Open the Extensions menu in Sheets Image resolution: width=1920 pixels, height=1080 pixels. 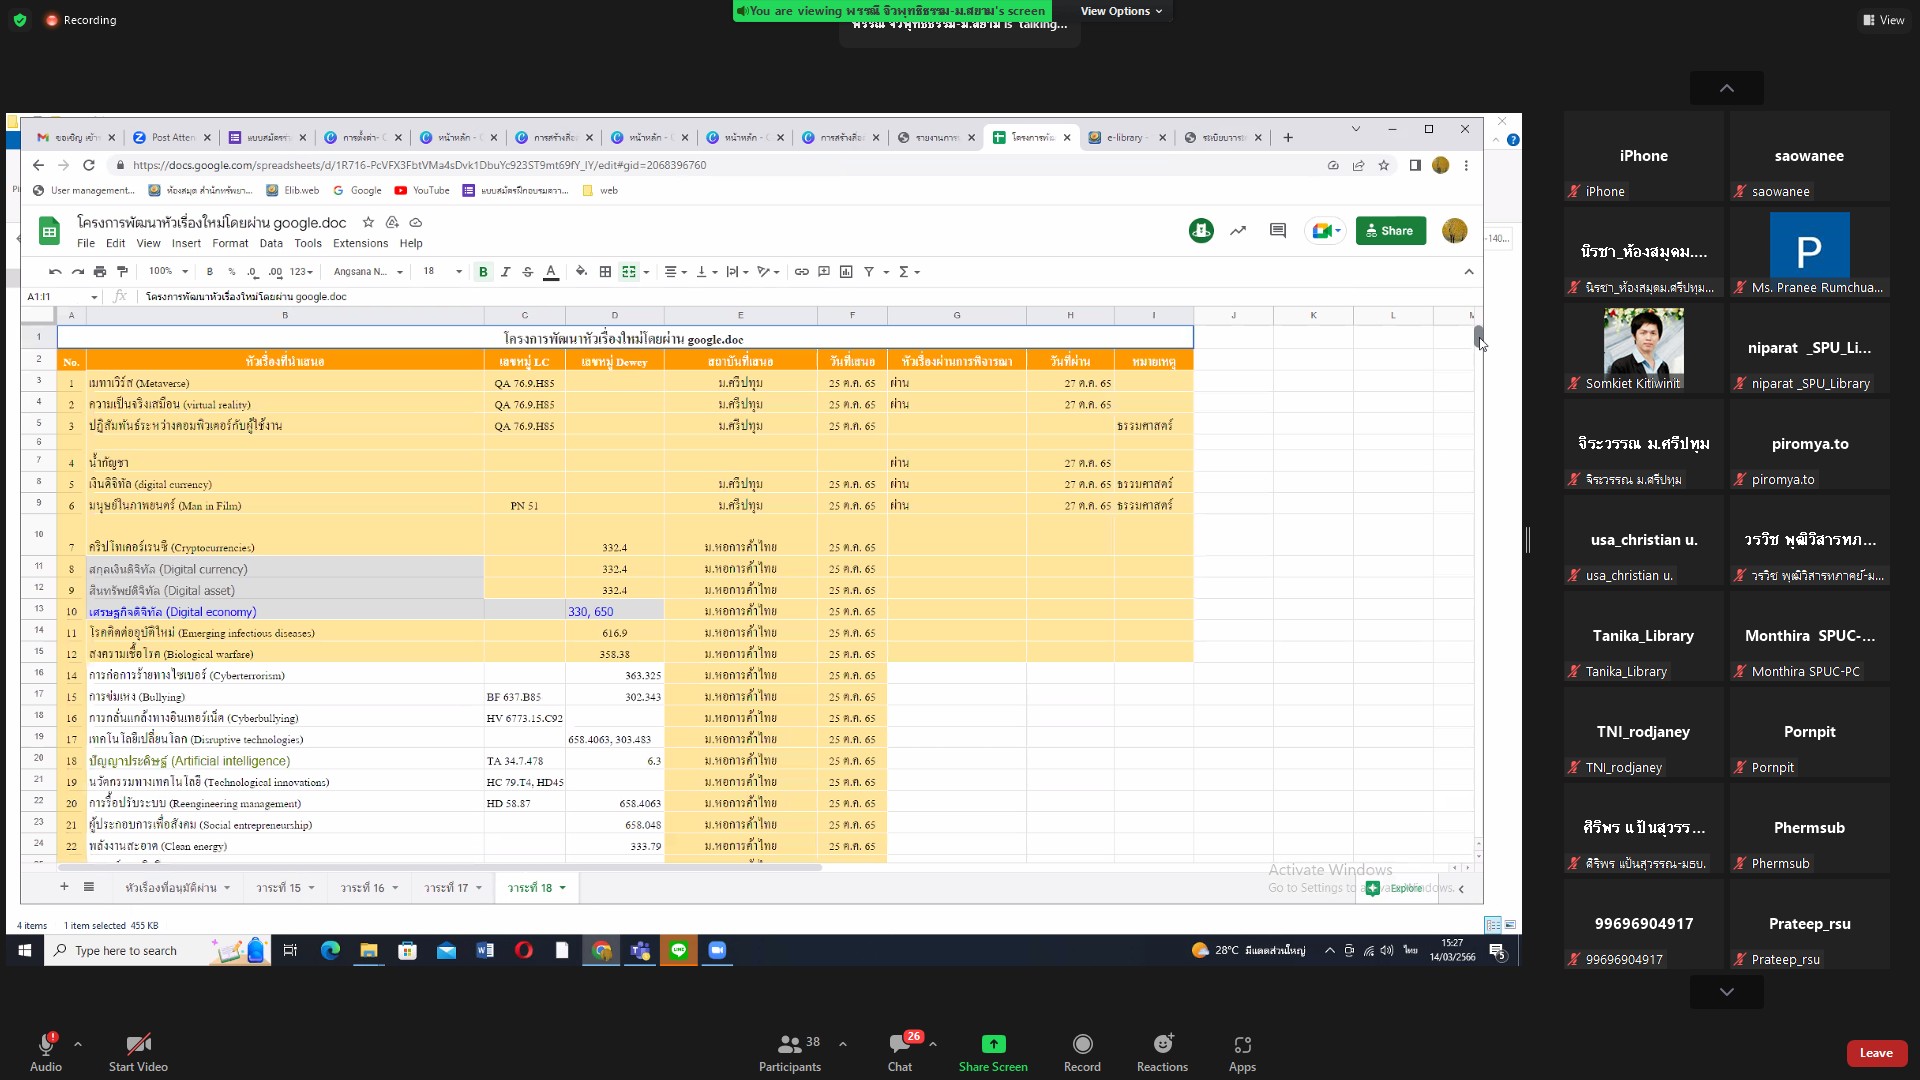coord(360,243)
